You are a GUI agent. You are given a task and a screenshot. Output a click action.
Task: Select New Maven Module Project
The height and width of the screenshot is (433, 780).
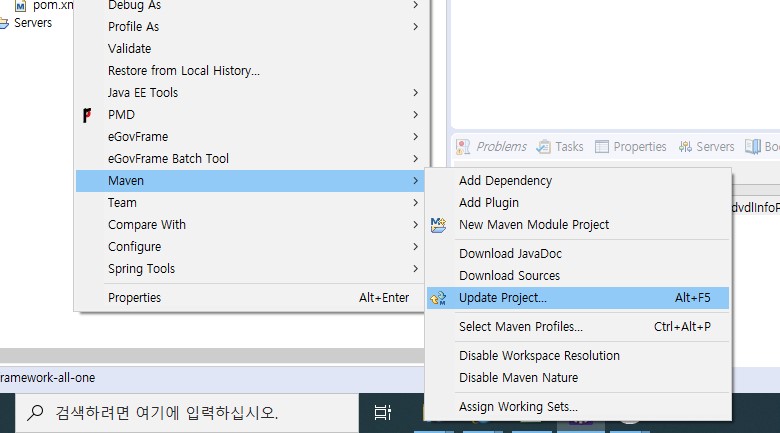[x=578, y=224]
